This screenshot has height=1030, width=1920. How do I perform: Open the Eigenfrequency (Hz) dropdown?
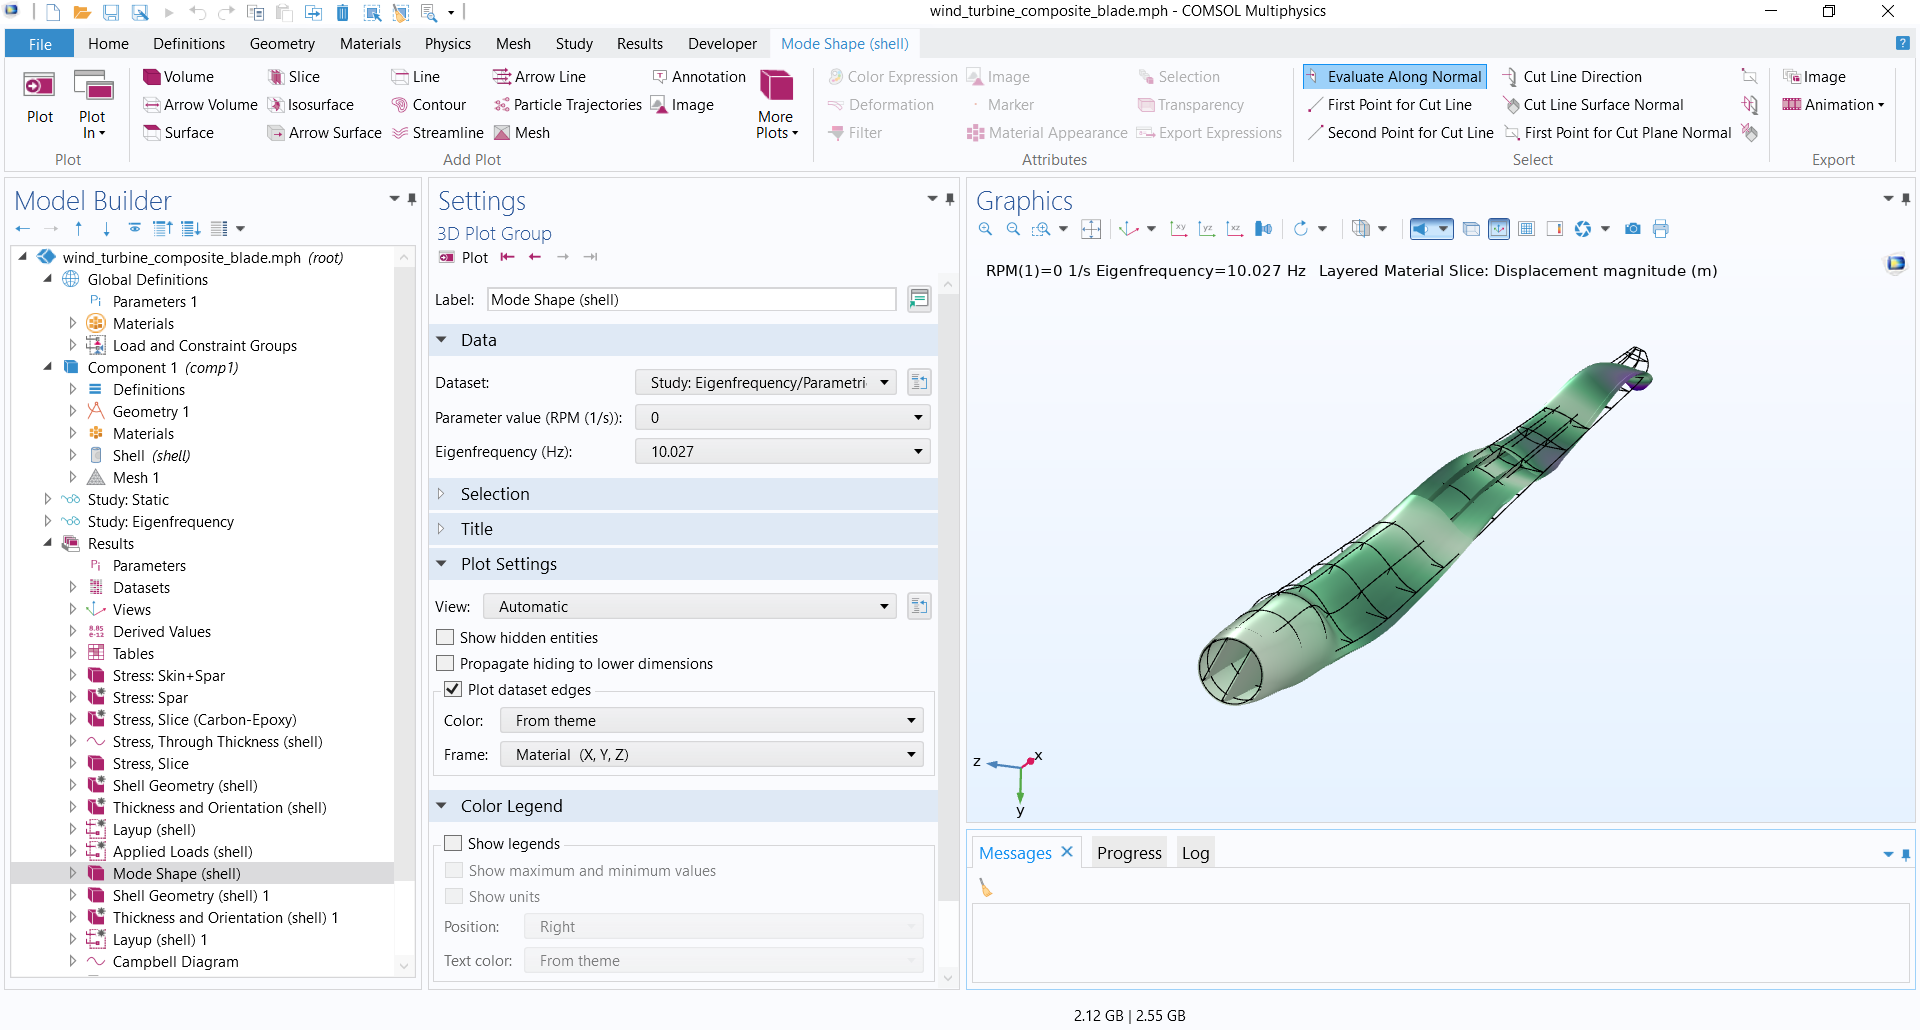[782, 452]
